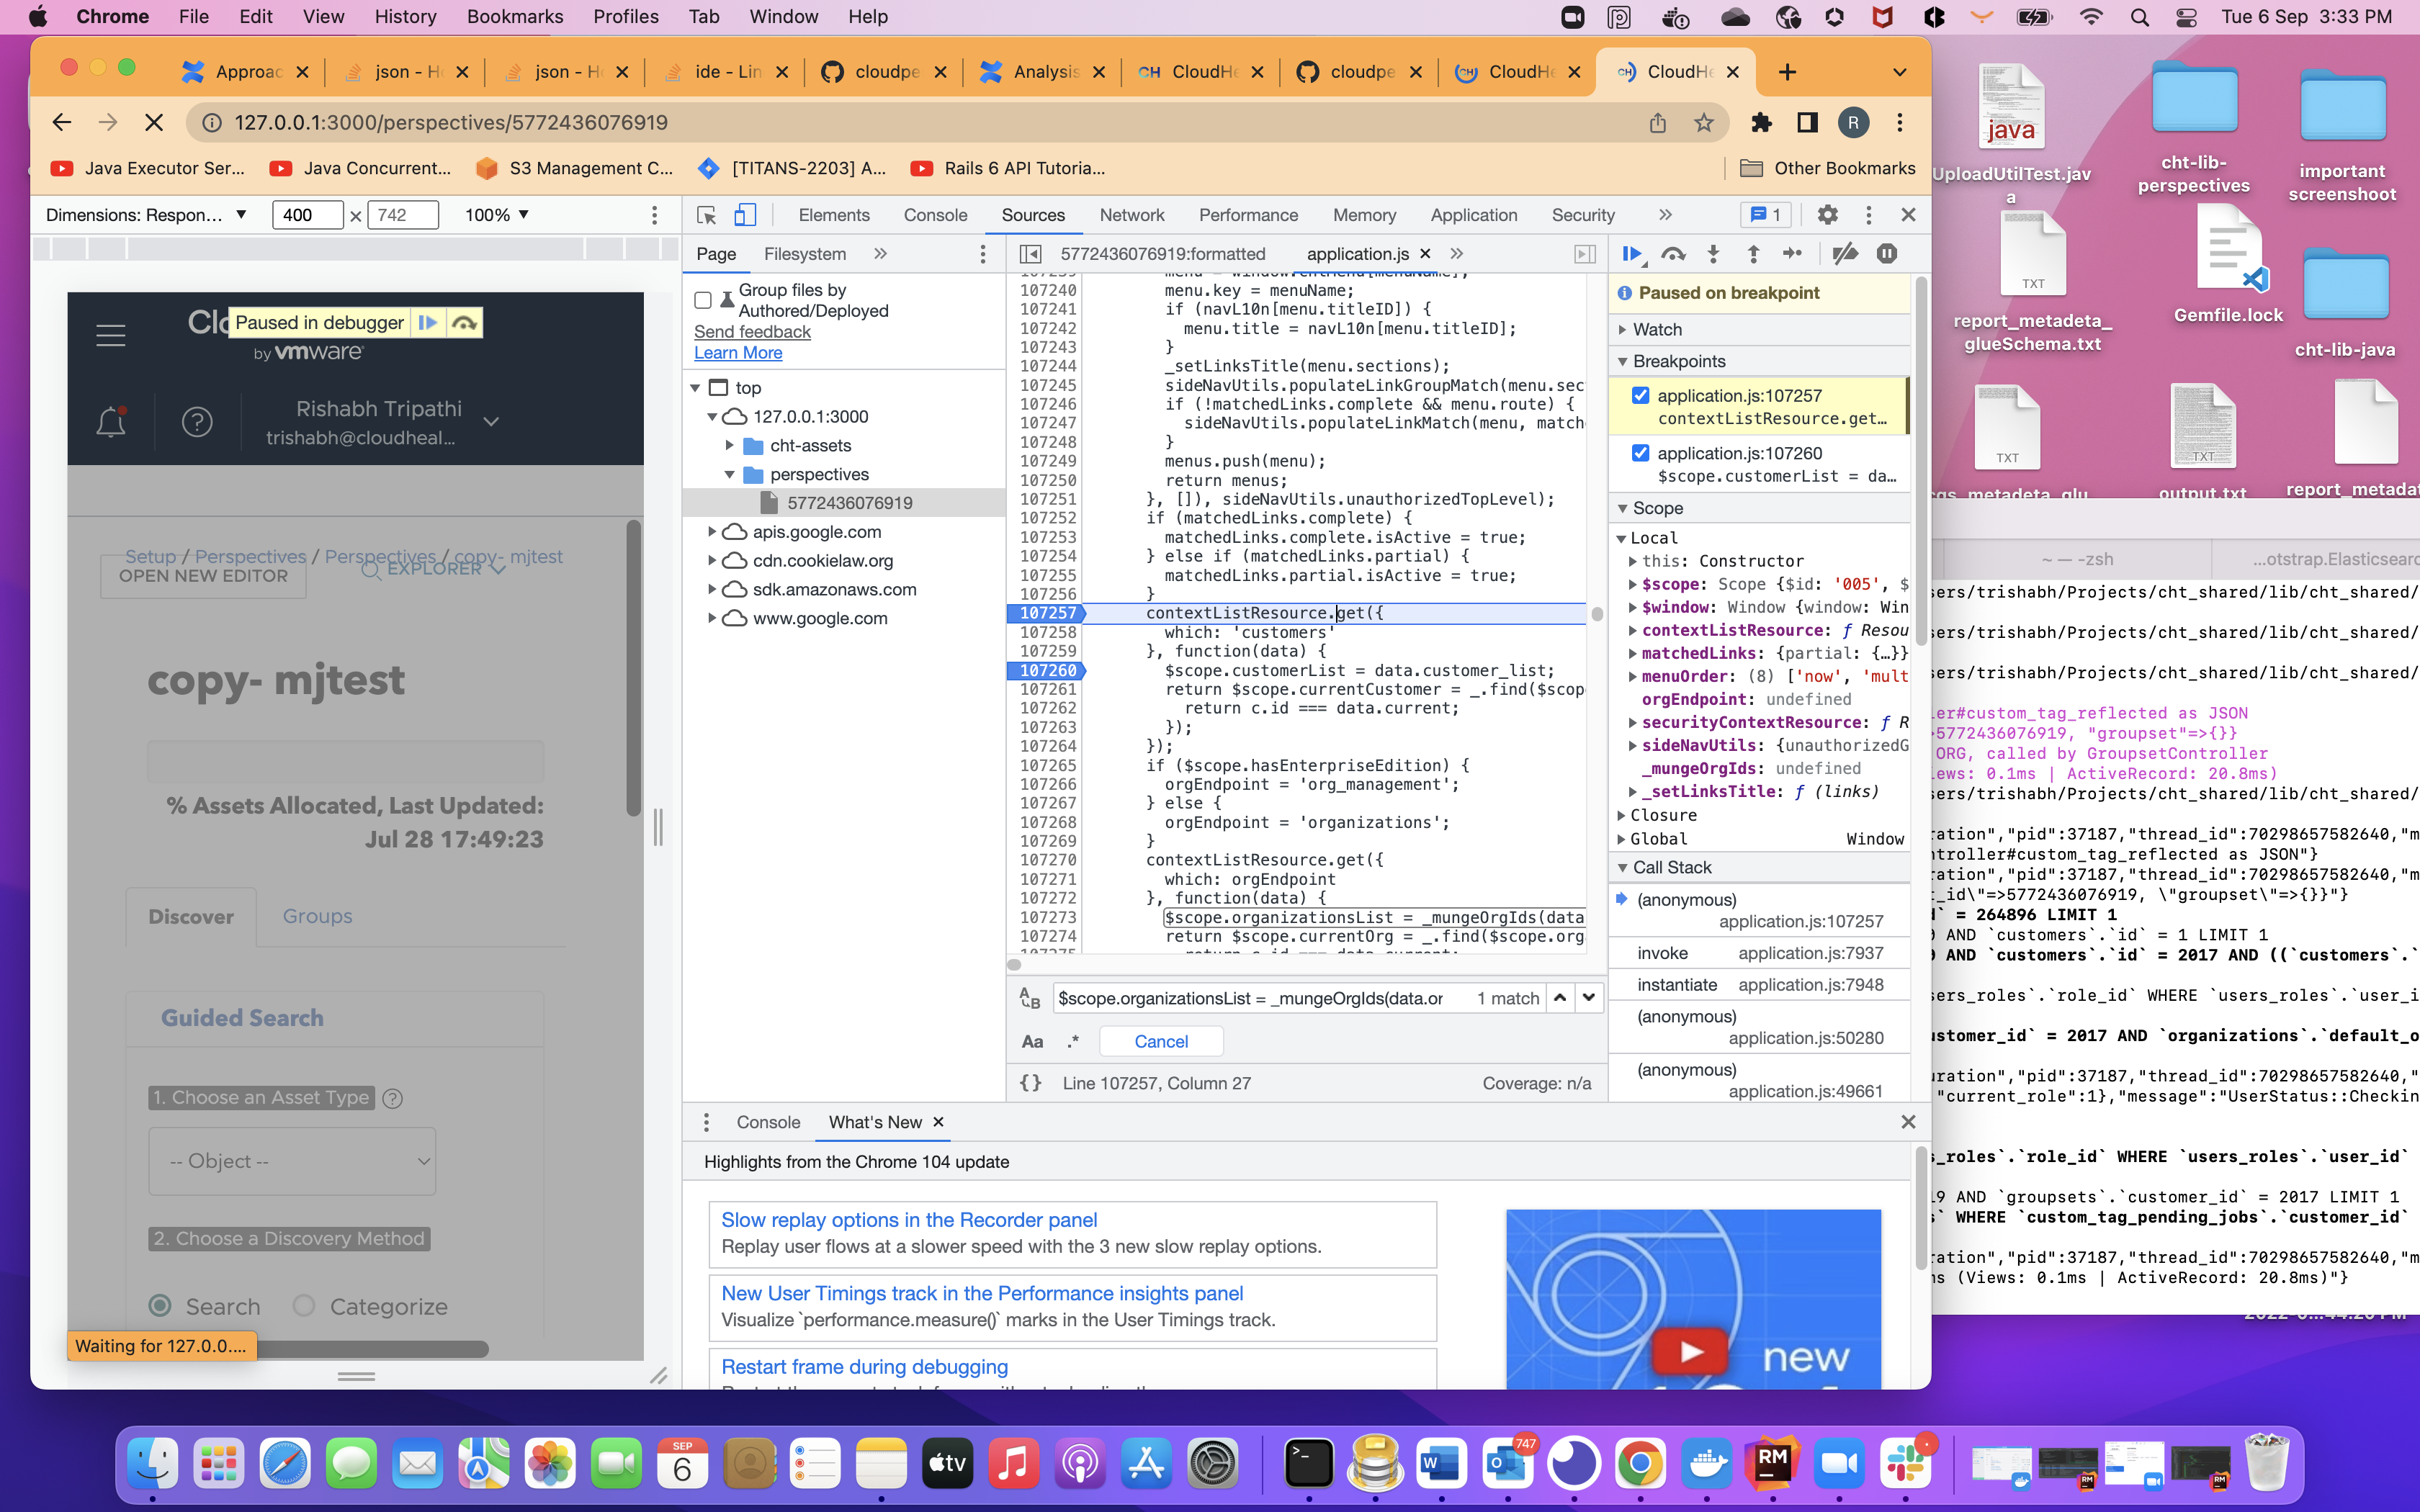Switch to the Elements panel tab
Image resolution: width=2420 pixels, height=1512 pixels.
click(x=834, y=215)
